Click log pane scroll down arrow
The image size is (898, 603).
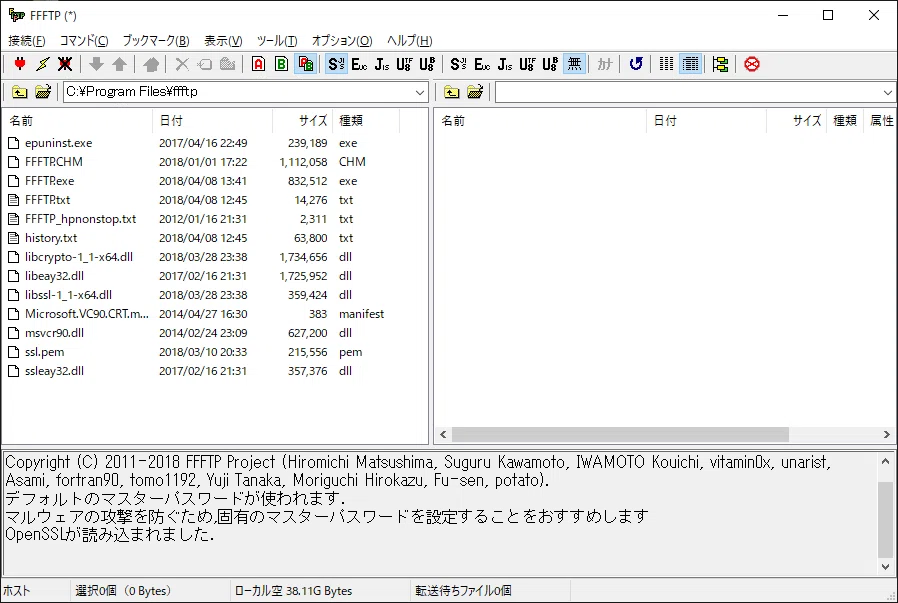tap(885, 567)
